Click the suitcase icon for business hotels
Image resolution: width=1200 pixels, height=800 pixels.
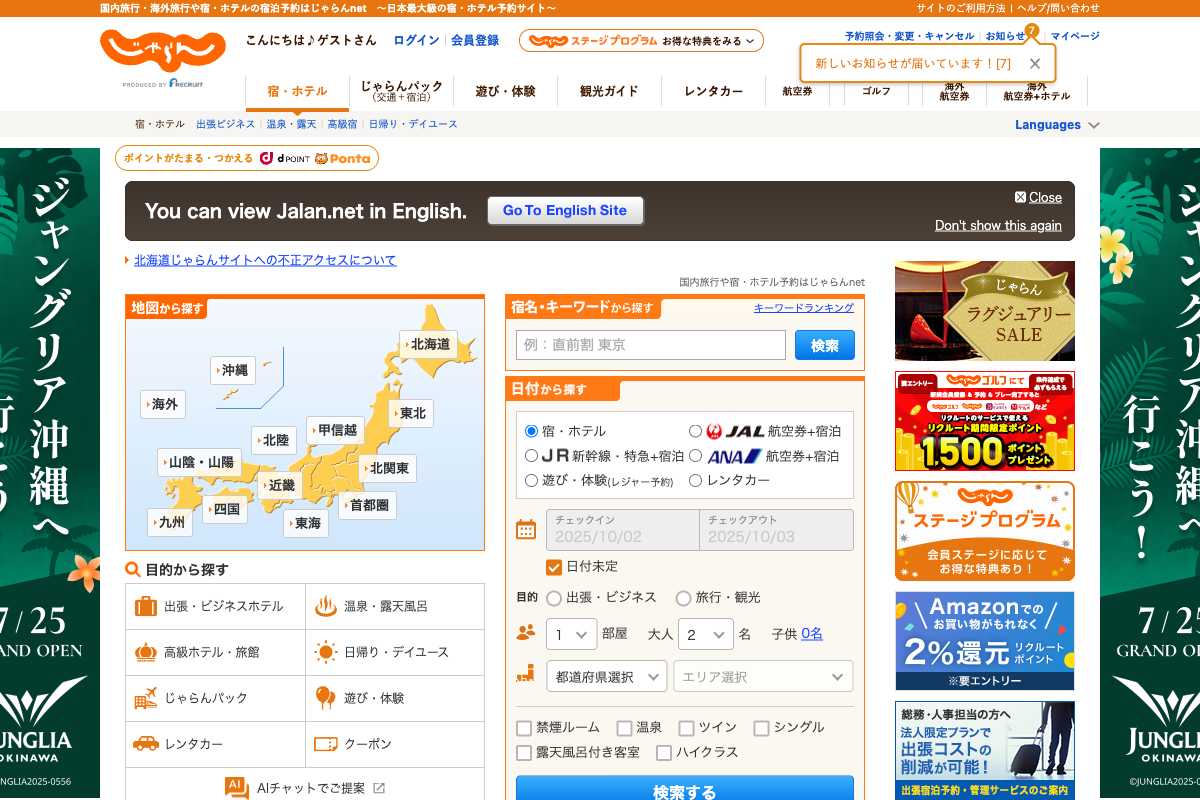click(146, 606)
